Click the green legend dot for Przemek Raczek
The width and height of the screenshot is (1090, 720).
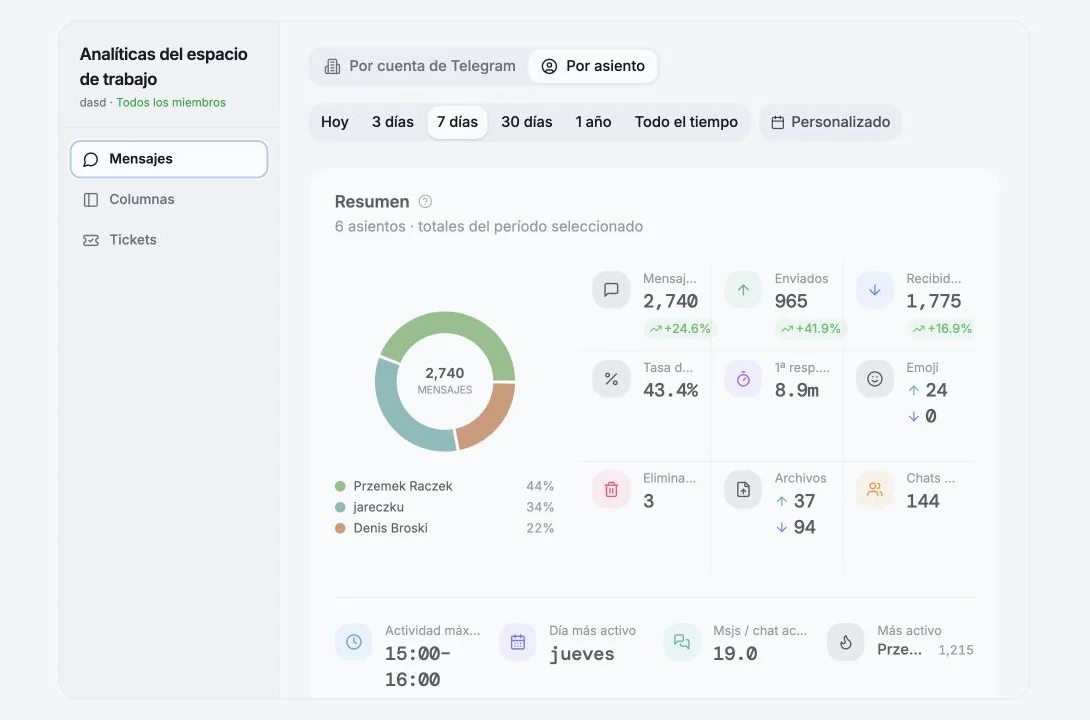click(340, 486)
